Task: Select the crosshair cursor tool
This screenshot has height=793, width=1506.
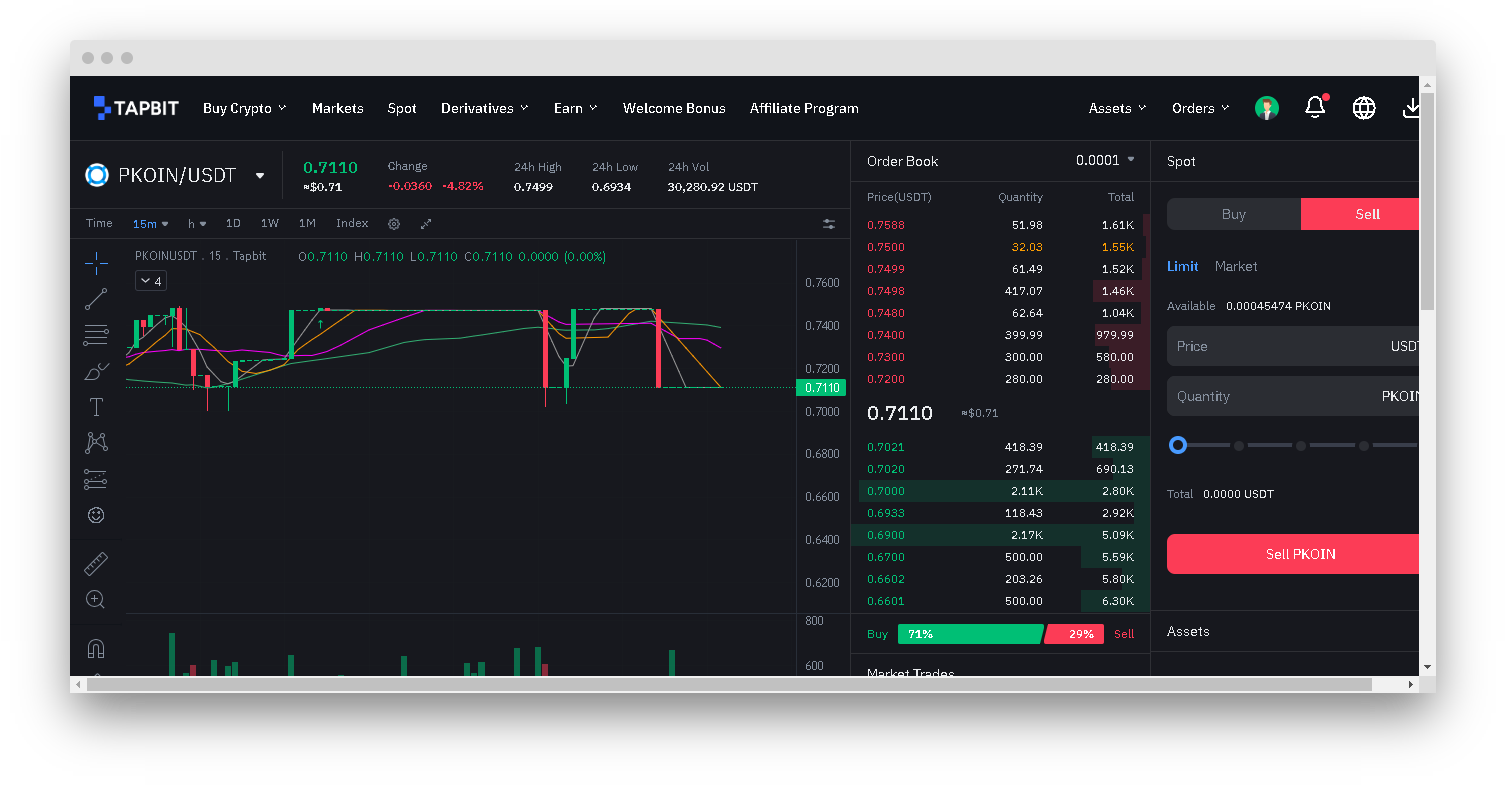Action: [x=96, y=263]
